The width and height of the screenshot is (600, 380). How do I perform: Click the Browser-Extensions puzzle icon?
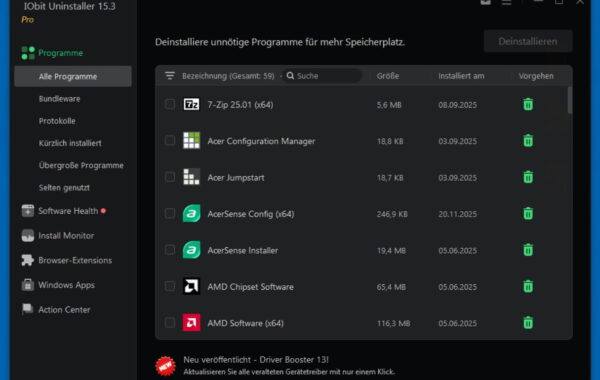coord(28,260)
